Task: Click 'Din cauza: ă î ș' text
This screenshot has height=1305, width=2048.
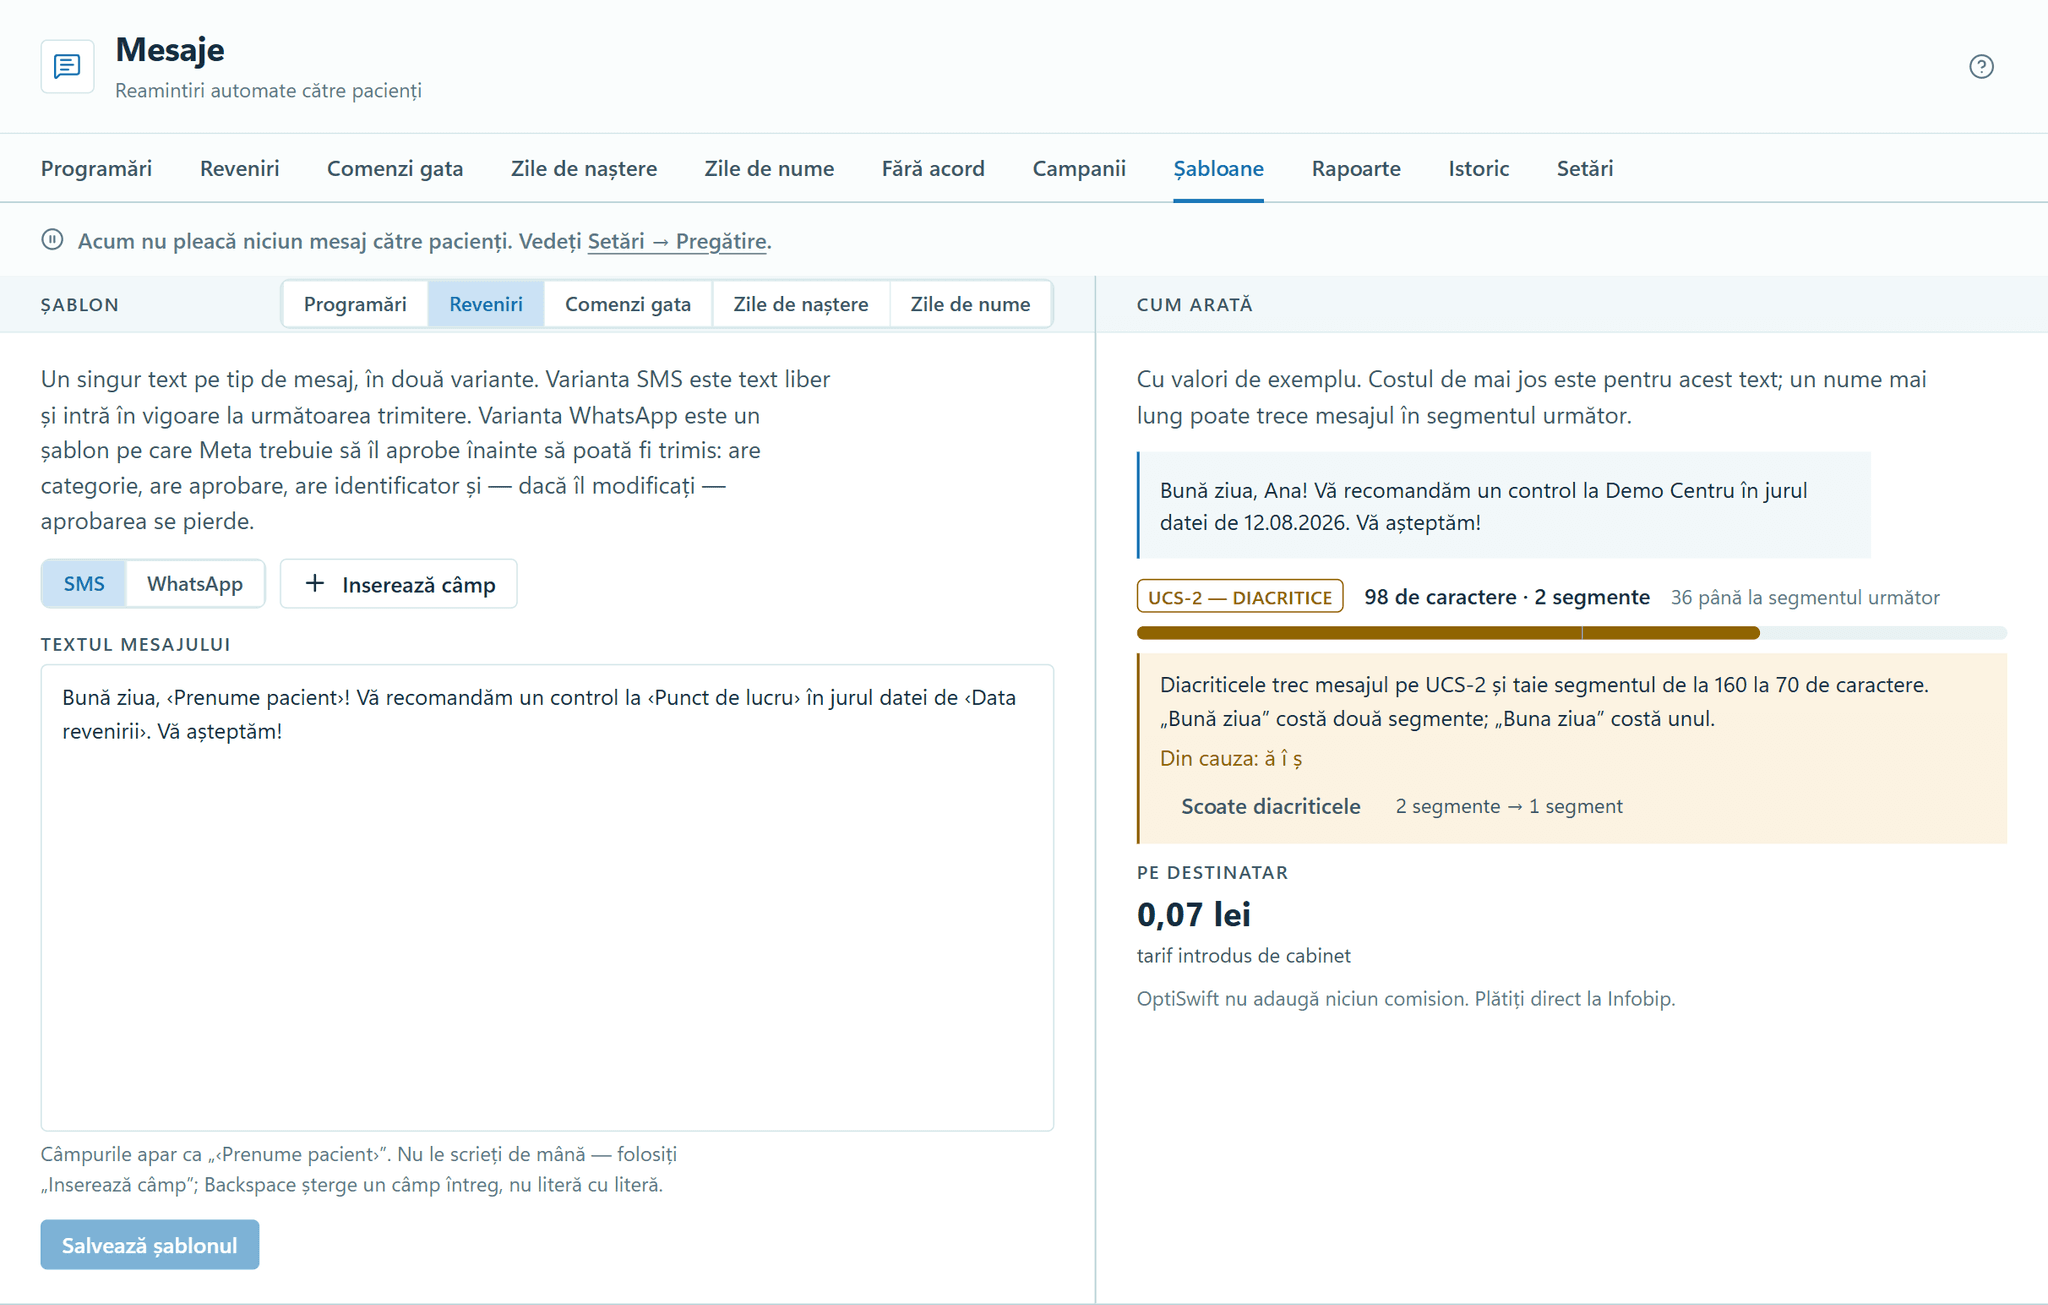Action: [1231, 758]
